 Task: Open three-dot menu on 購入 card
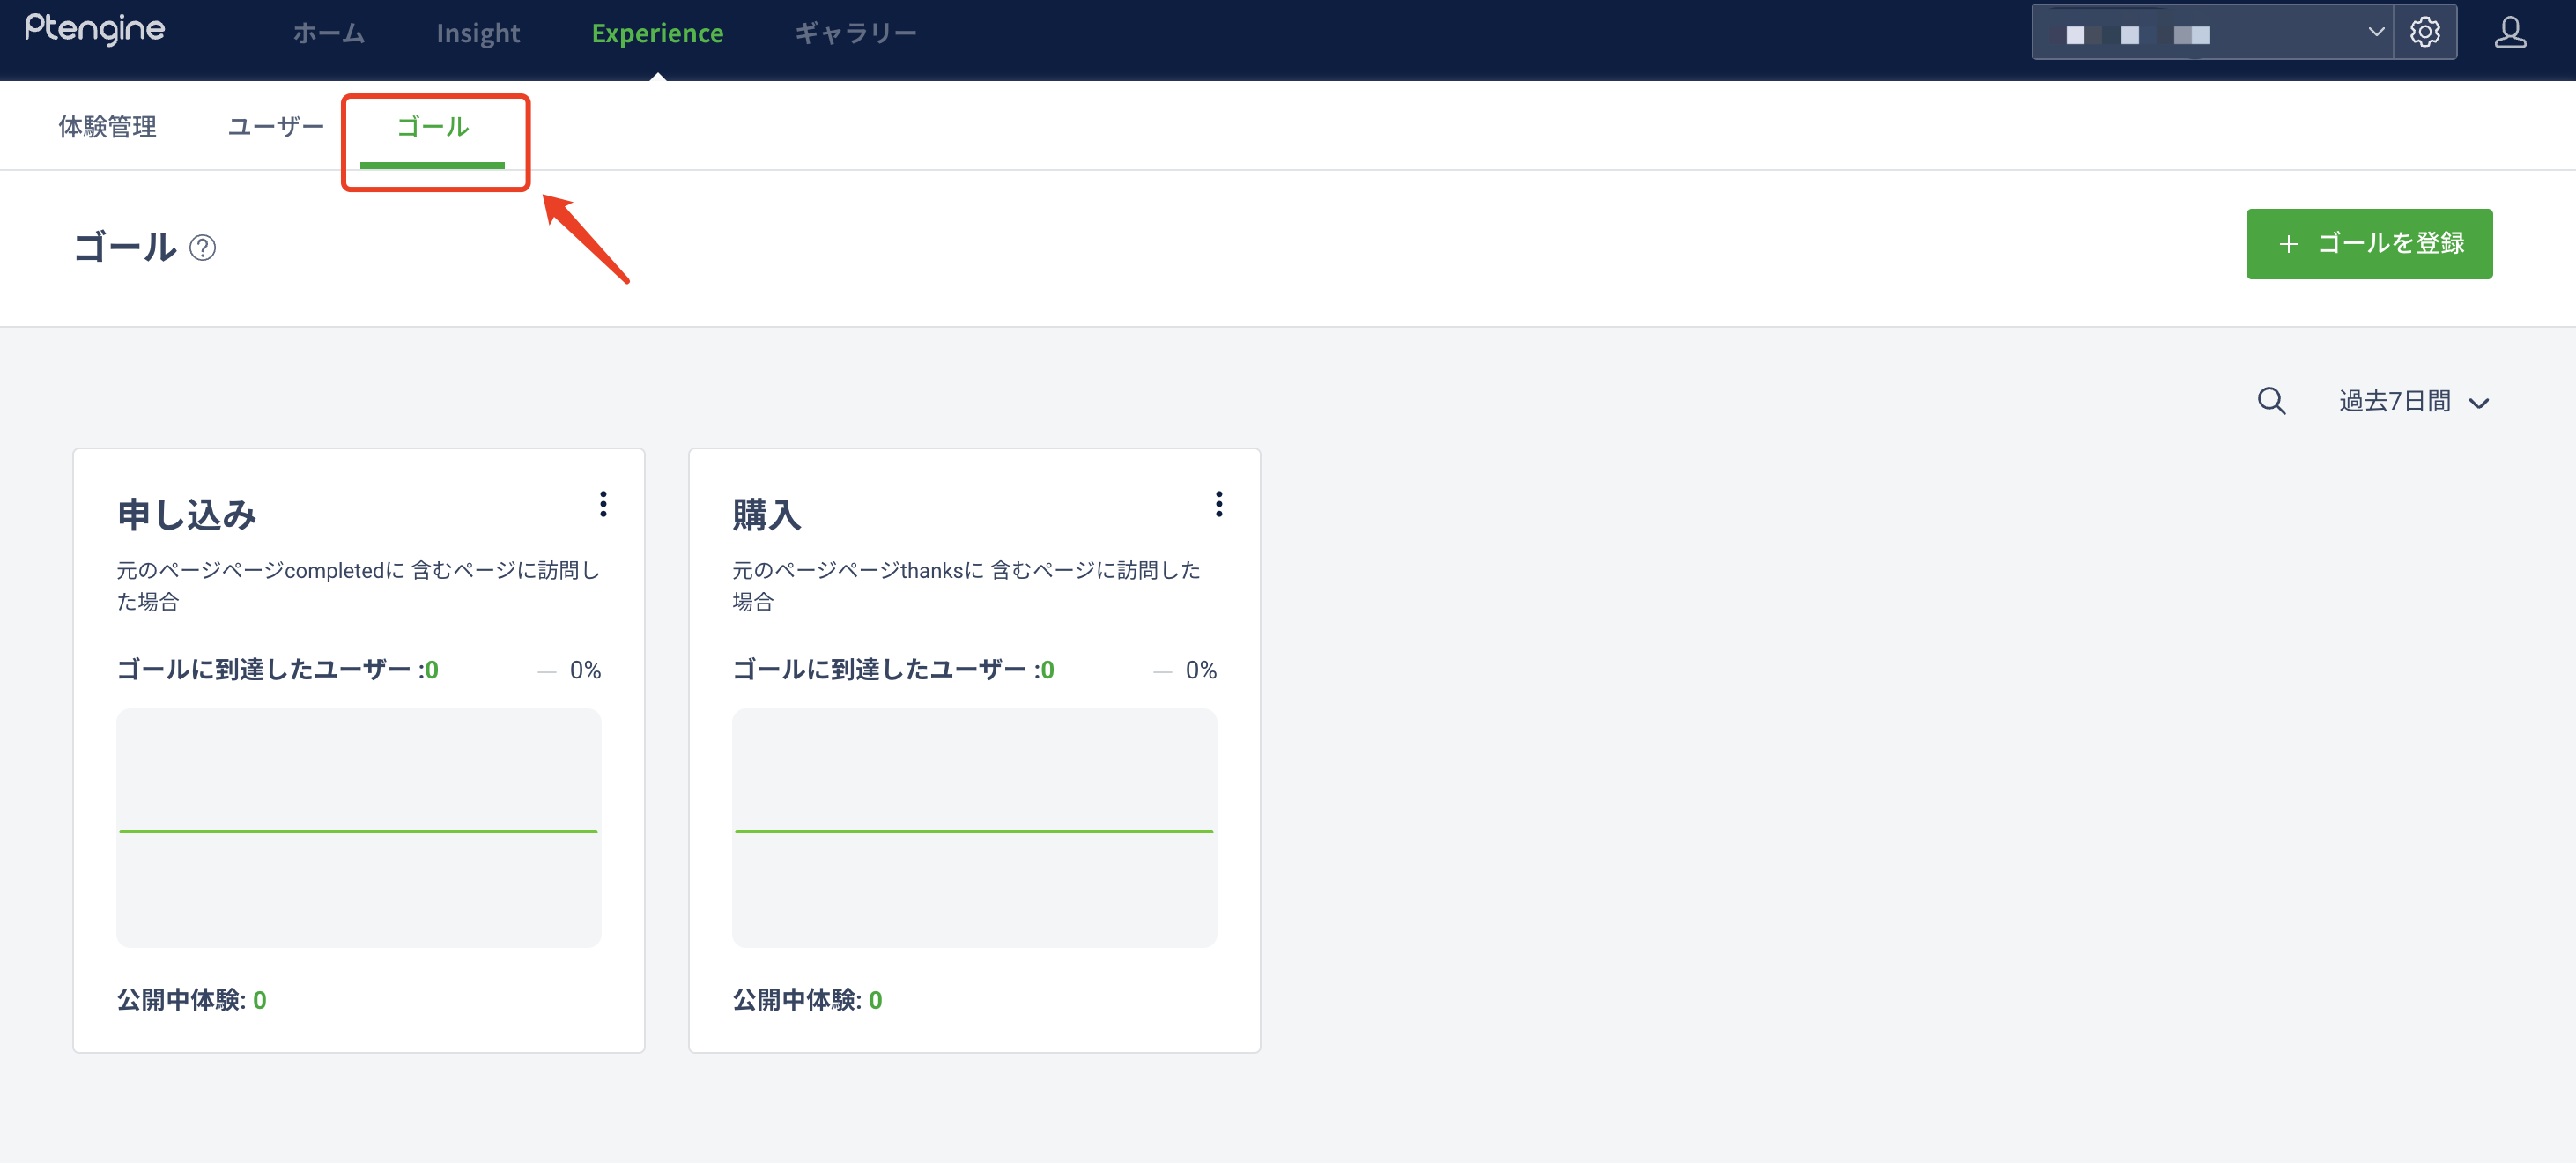(1218, 504)
